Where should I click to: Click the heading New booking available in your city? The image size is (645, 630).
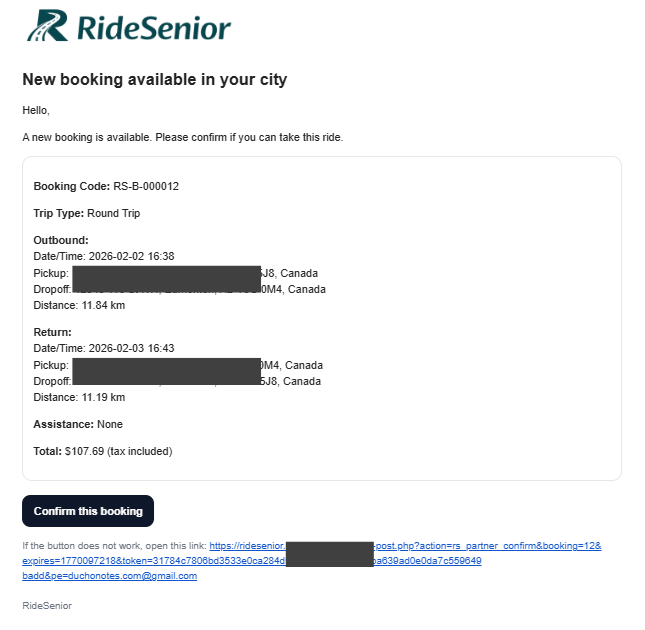point(155,79)
